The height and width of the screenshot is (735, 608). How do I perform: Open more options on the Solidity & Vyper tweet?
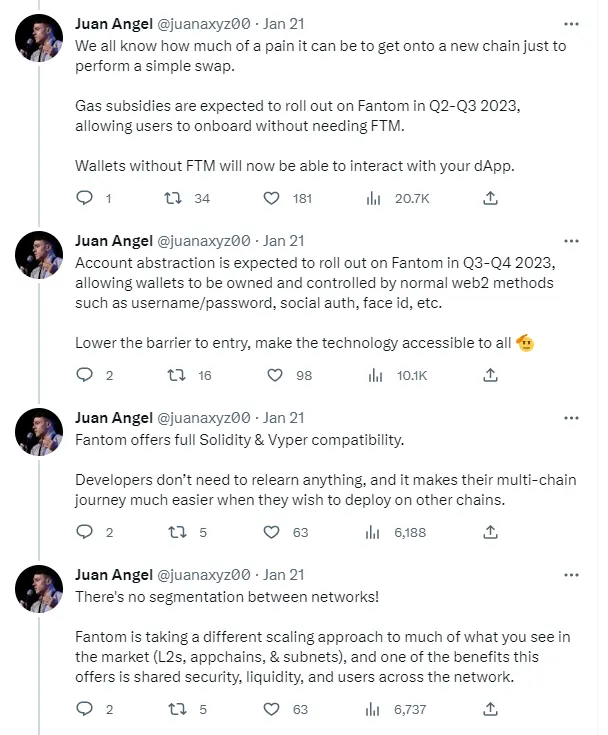click(571, 418)
